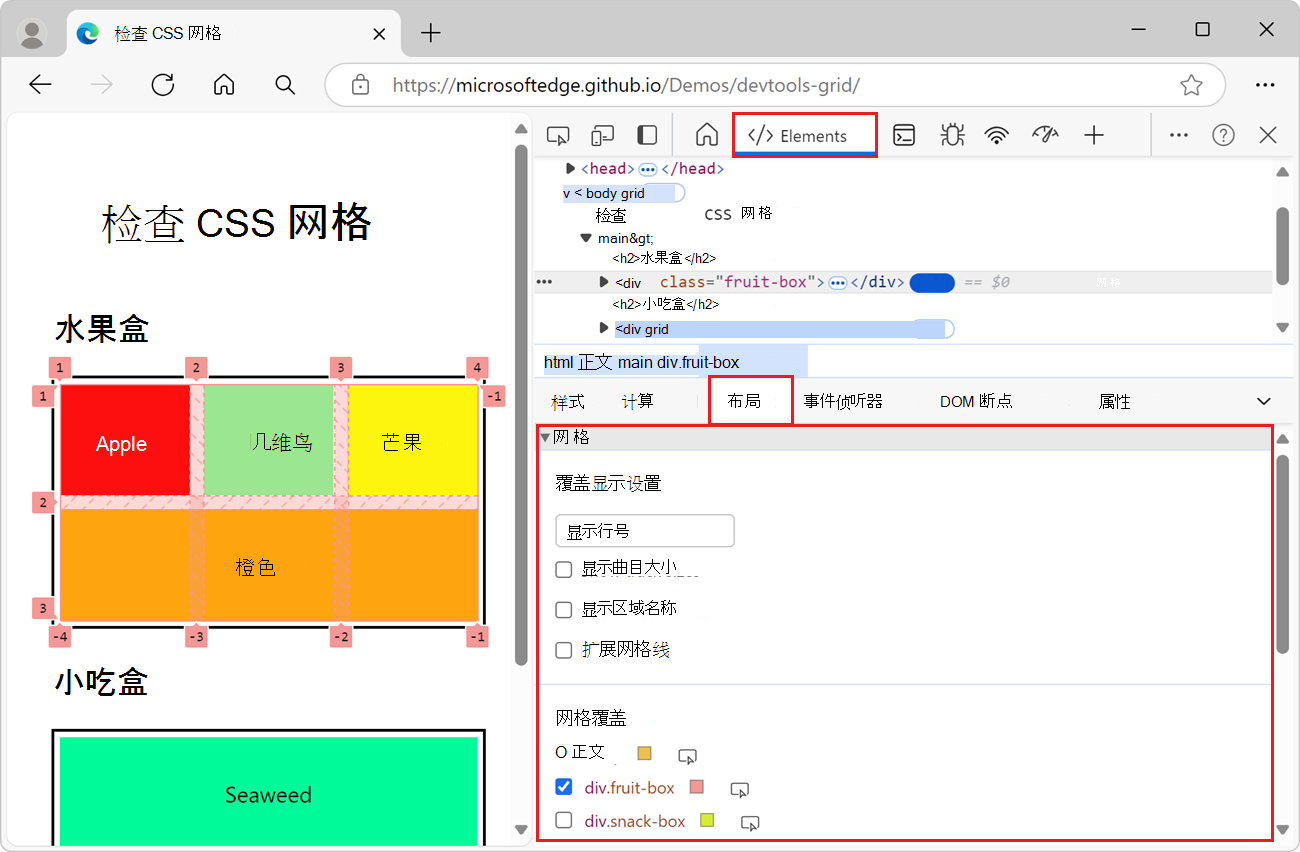Screen dimensions: 1300x852
Task: Open the Network tool wifi icon
Action: coord(997,136)
